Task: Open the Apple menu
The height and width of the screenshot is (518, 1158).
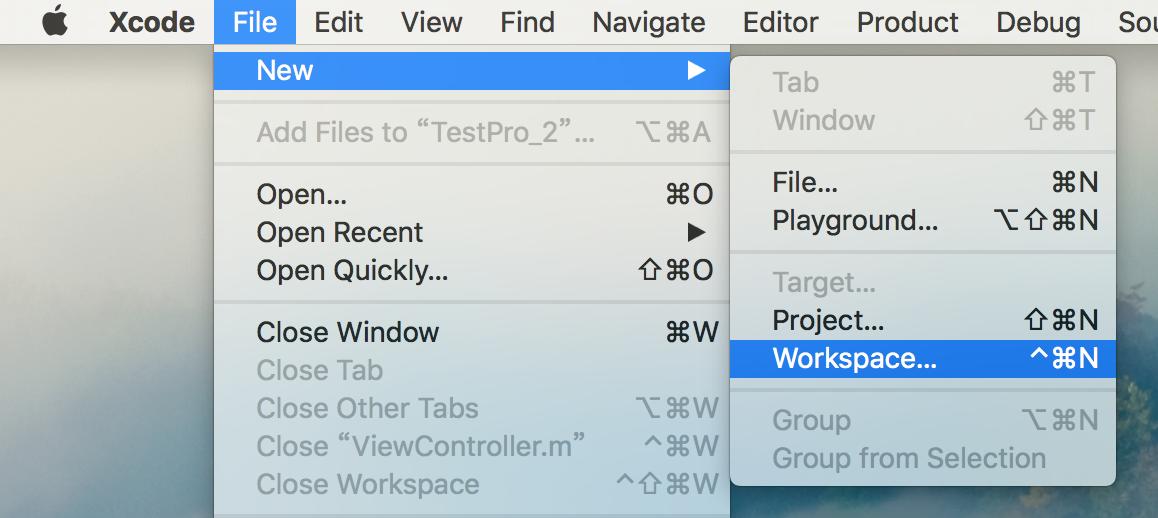Action: [55, 22]
